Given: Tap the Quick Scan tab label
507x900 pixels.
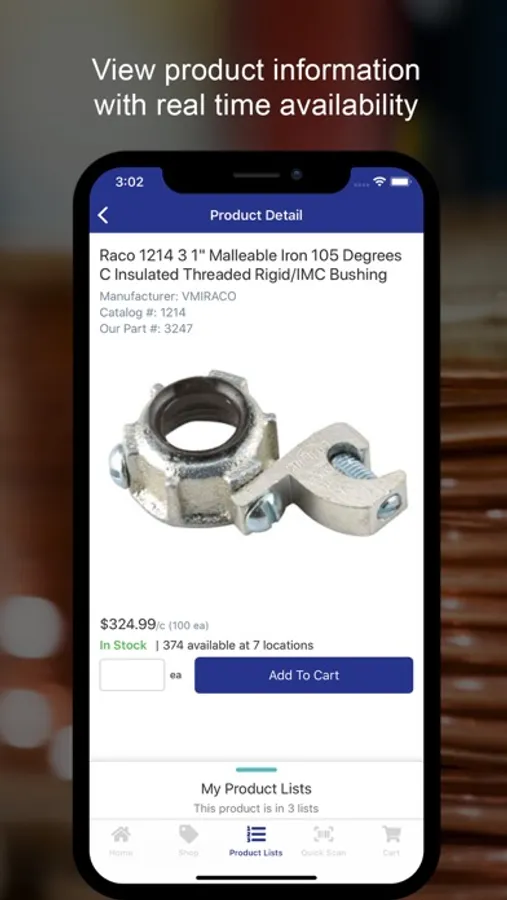Looking at the screenshot, I should (x=323, y=853).
